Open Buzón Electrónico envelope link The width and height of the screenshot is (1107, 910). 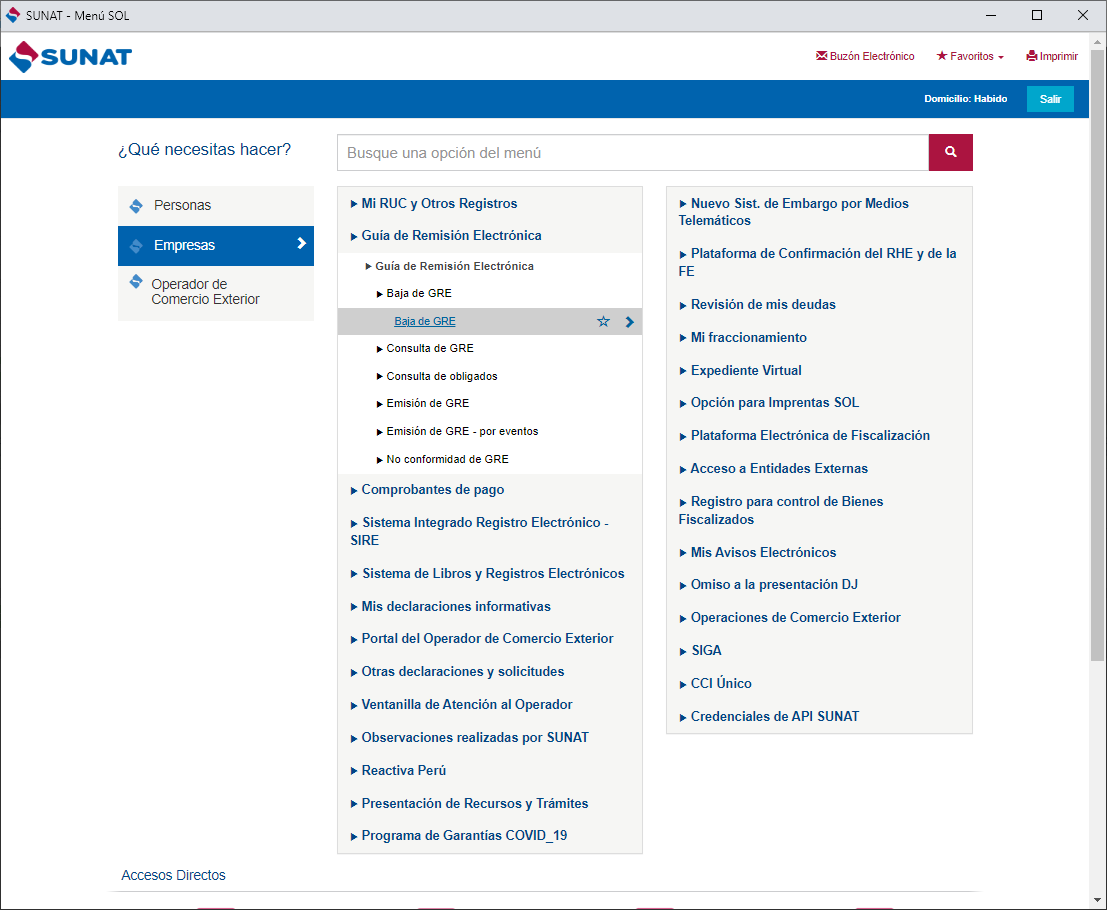tap(865, 56)
